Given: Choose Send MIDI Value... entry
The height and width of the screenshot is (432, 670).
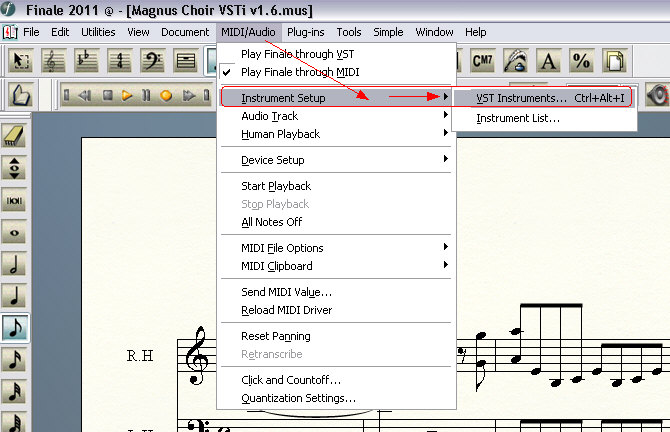Looking at the screenshot, I should click(336, 292).
